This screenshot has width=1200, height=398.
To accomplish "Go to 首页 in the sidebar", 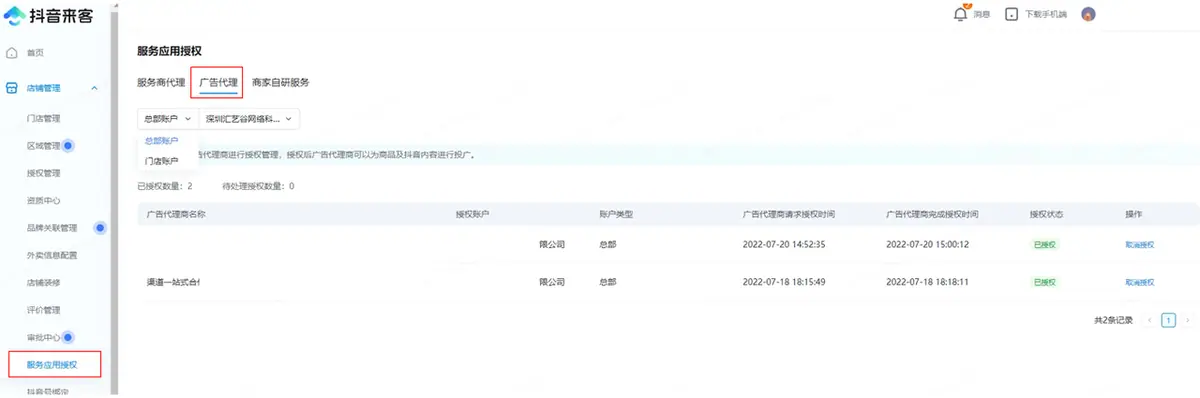I will (x=35, y=52).
